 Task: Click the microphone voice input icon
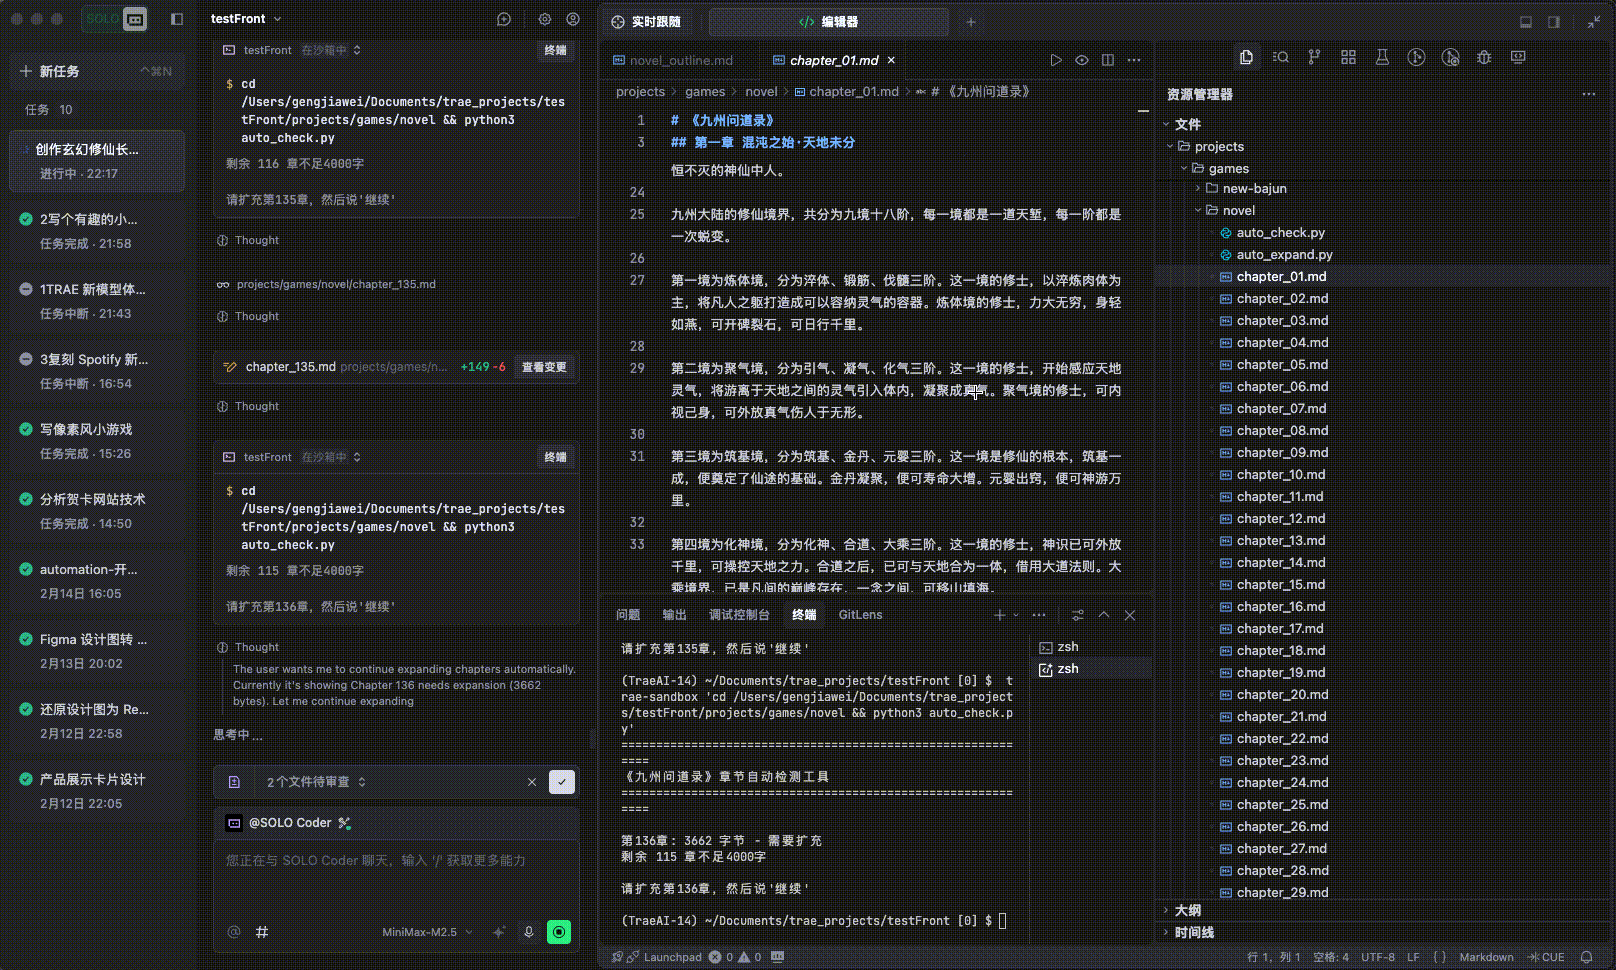529,932
